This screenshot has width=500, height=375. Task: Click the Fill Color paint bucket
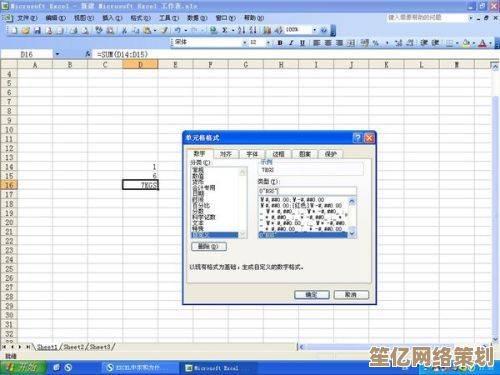pyautogui.click(x=466, y=43)
